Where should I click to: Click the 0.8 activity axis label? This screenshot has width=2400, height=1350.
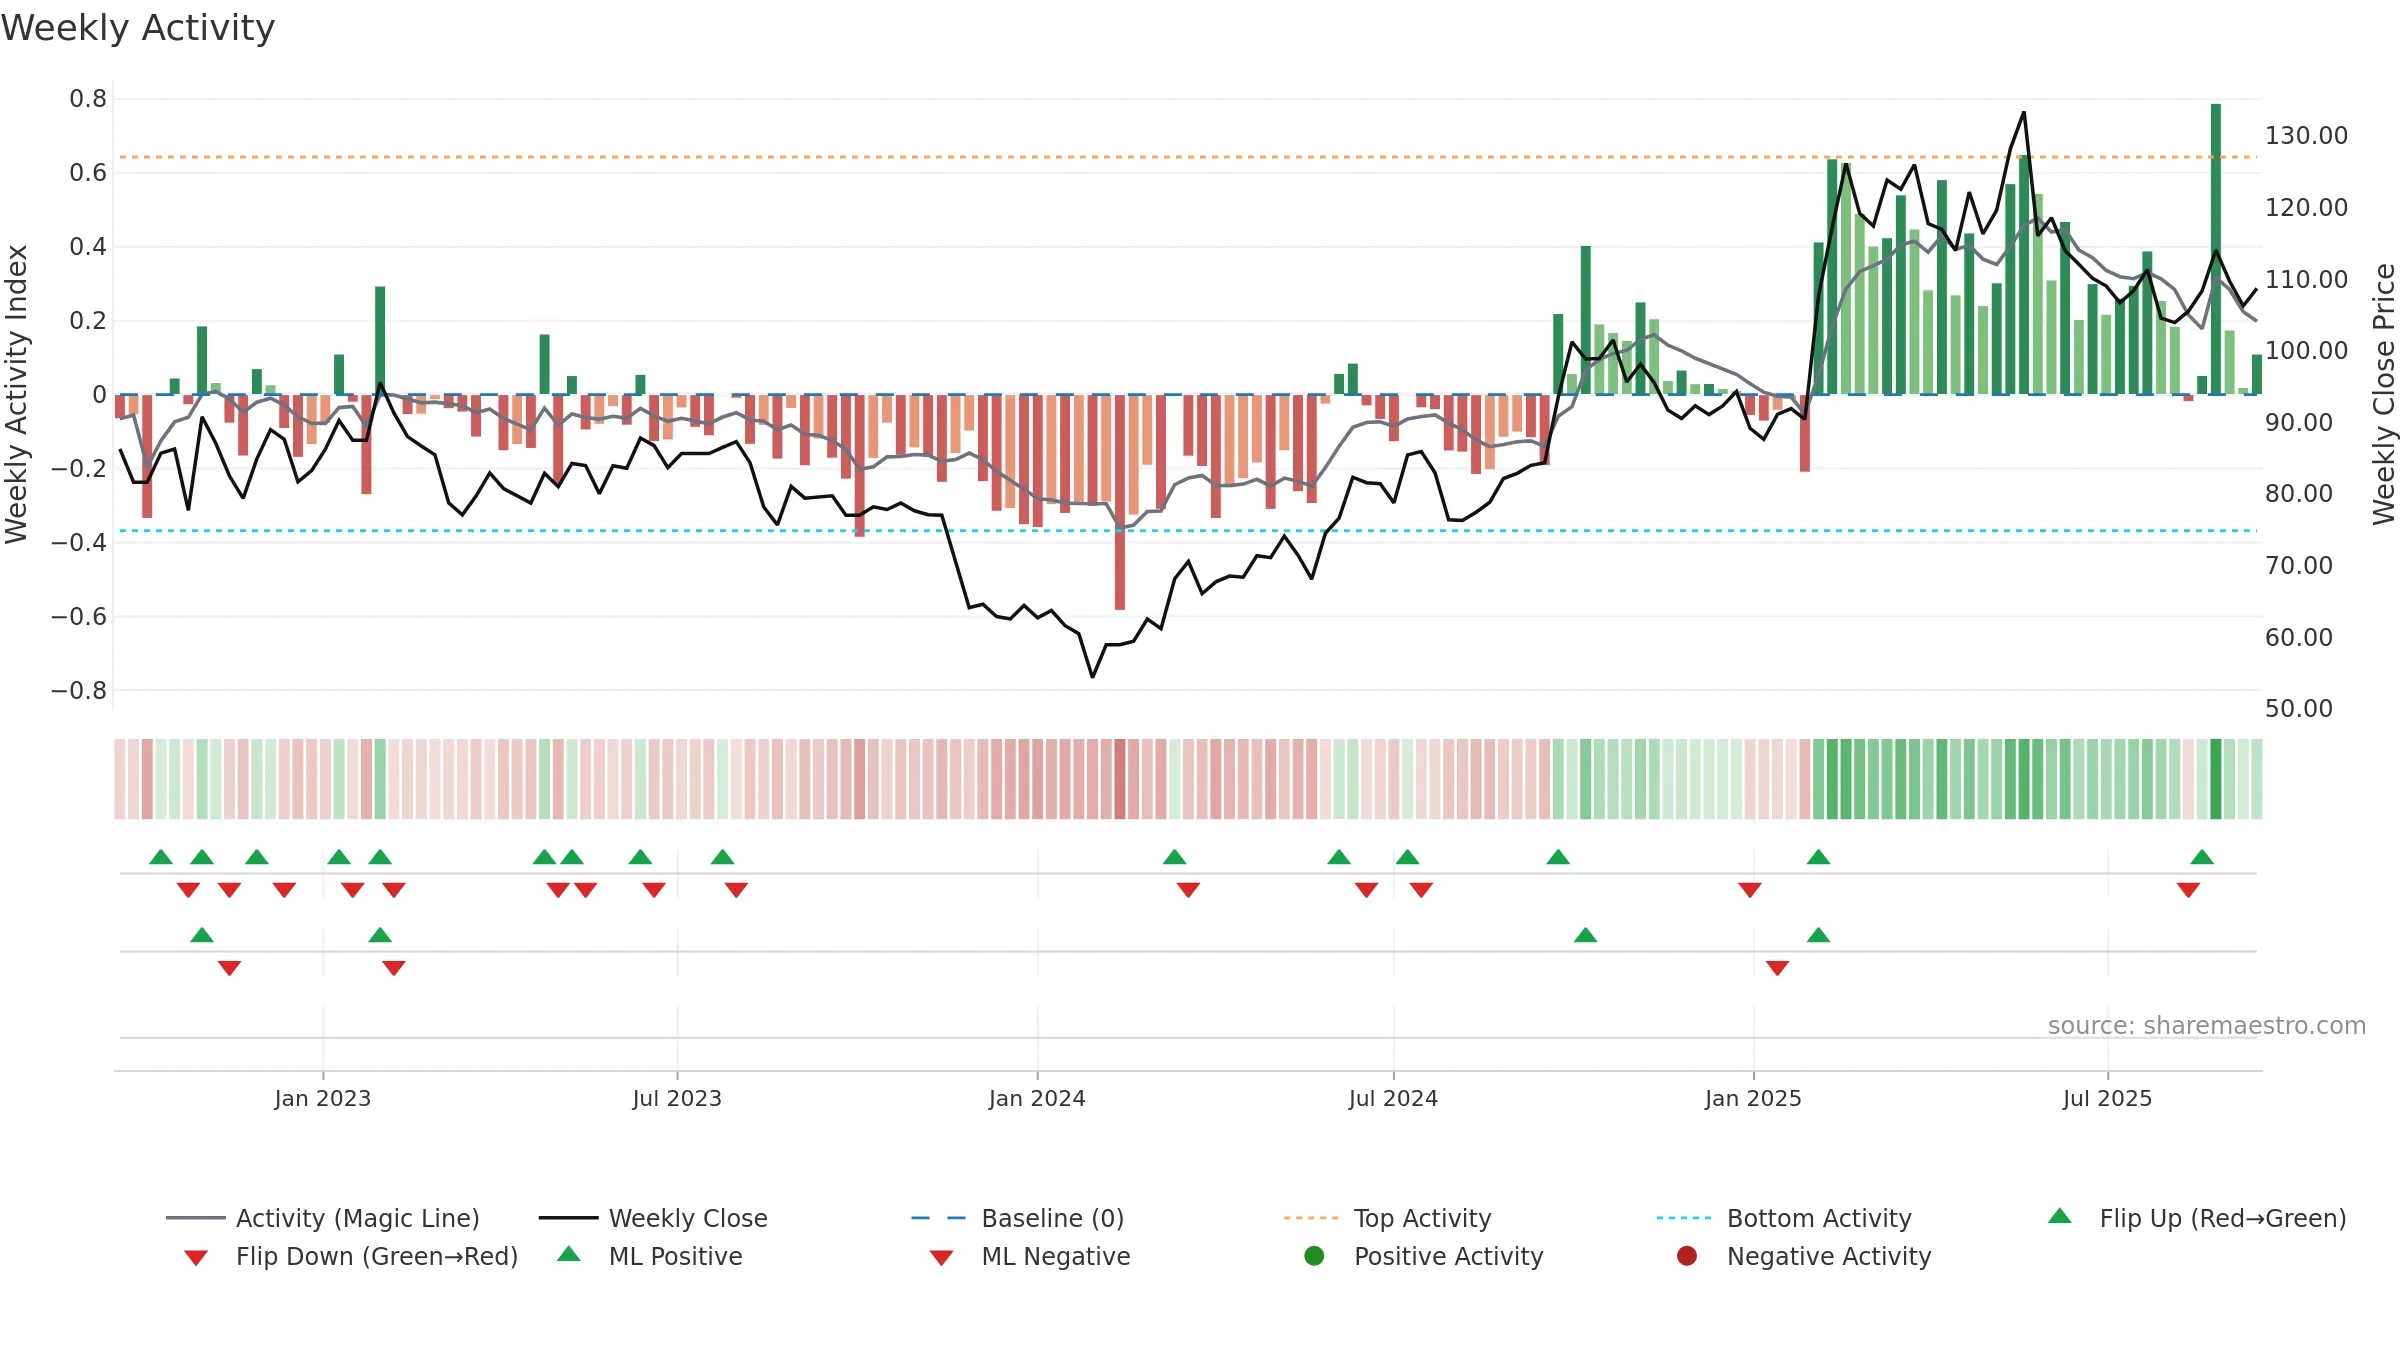click(88, 98)
